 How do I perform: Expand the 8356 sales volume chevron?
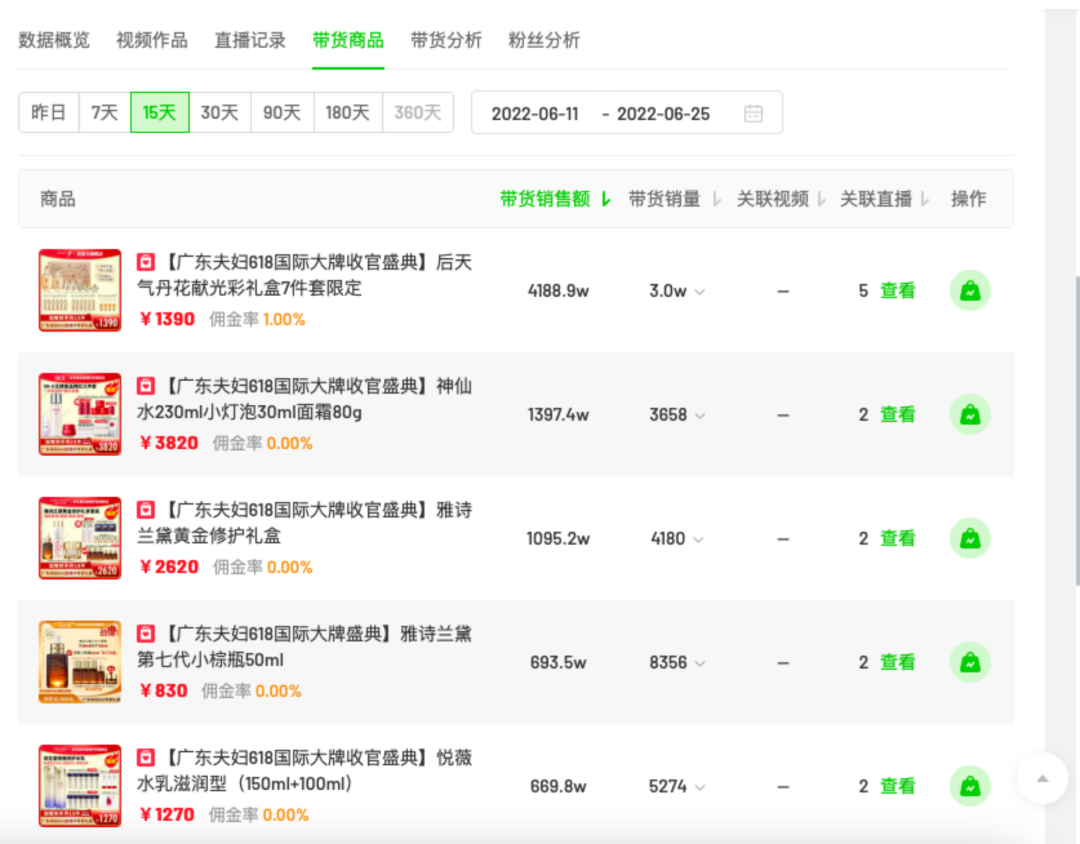tap(700, 663)
